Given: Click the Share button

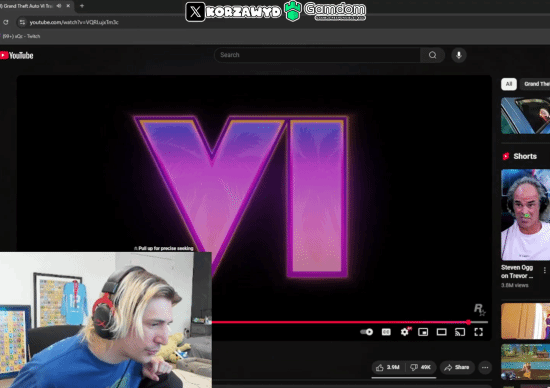Looking at the screenshot, I should (457, 367).
